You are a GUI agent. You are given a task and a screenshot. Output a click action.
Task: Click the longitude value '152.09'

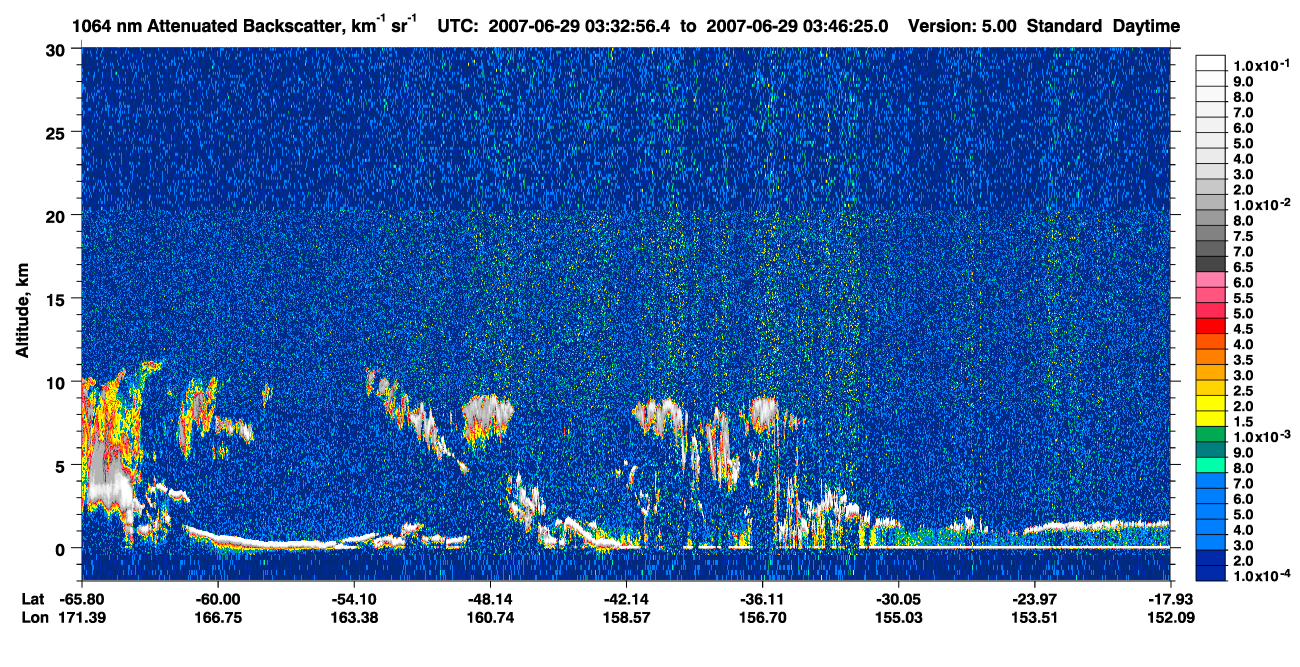click(x=1170, y=617)
